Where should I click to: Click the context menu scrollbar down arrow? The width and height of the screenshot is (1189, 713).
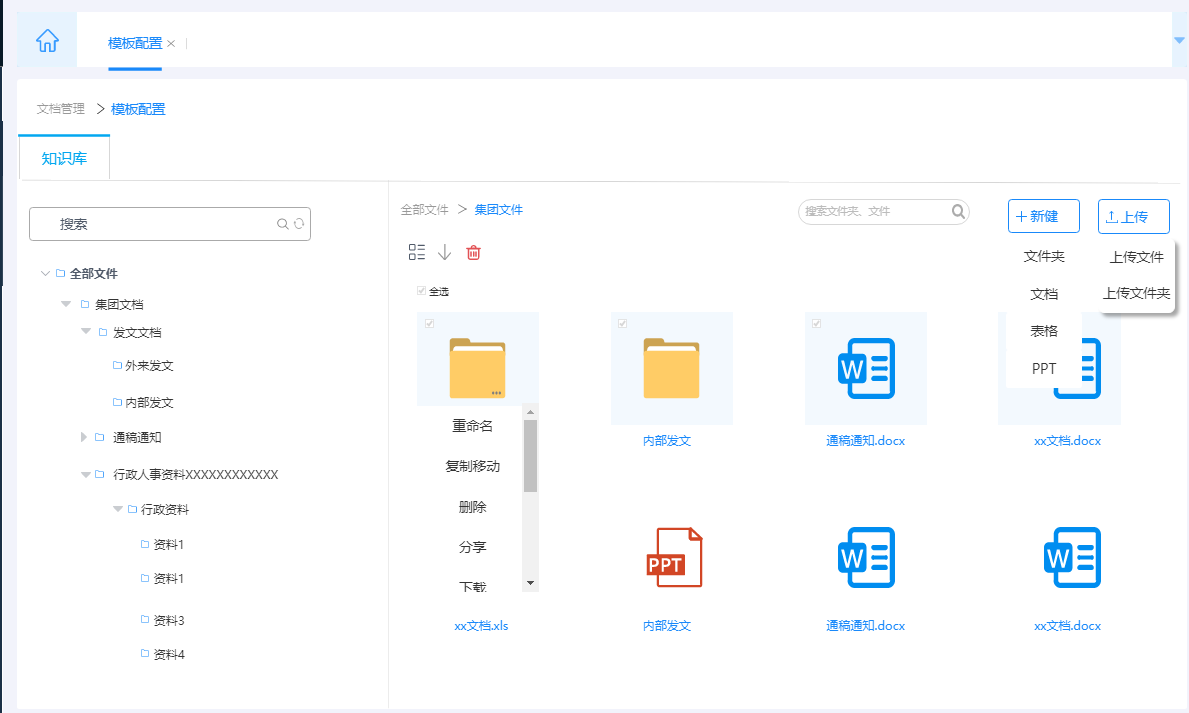point(530,583)
